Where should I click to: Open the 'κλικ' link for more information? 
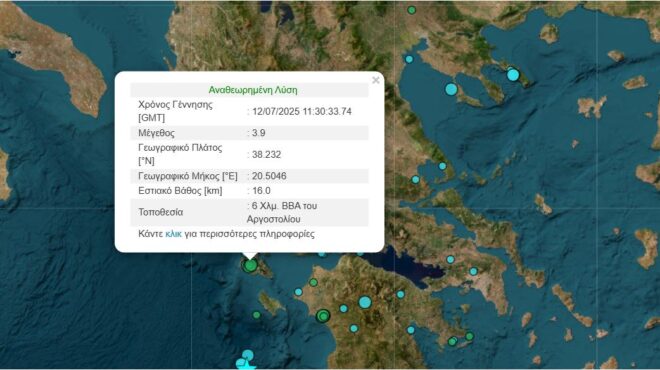coord(173,234)
